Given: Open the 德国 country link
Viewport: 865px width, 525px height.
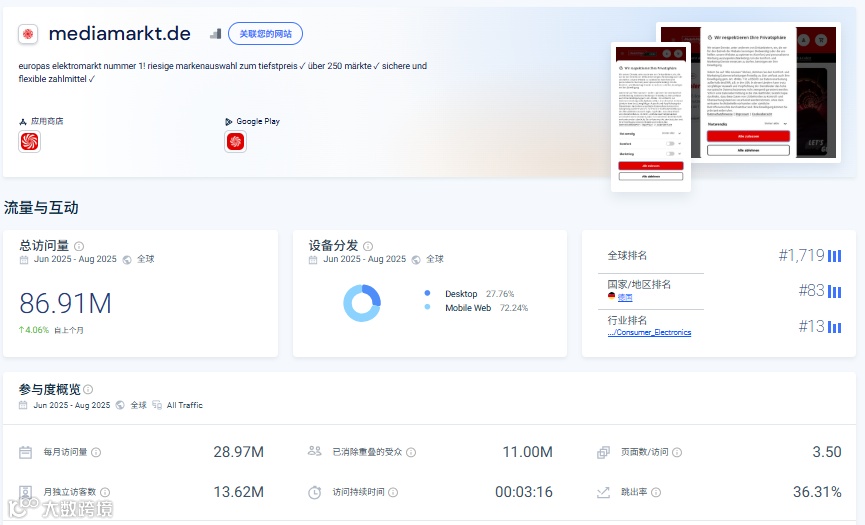Looking at the screenshot, I should click(x=625, y=297).
